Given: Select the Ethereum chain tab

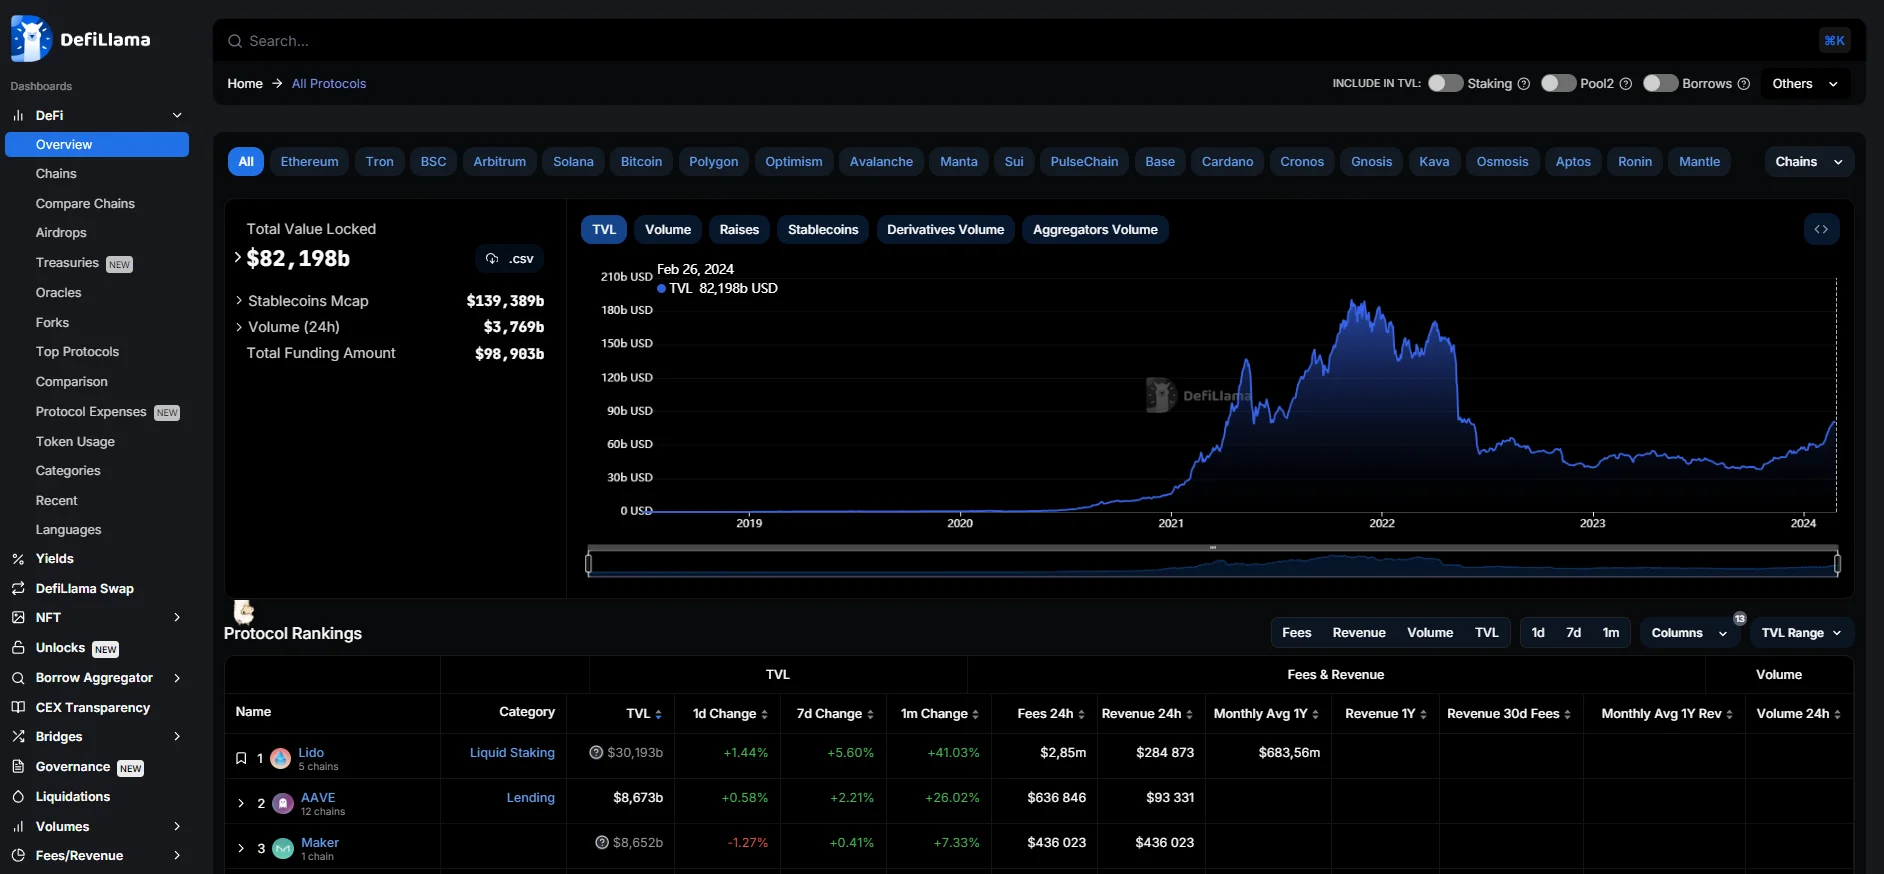Looking at the screenshot, I should [x=310, y=162].
